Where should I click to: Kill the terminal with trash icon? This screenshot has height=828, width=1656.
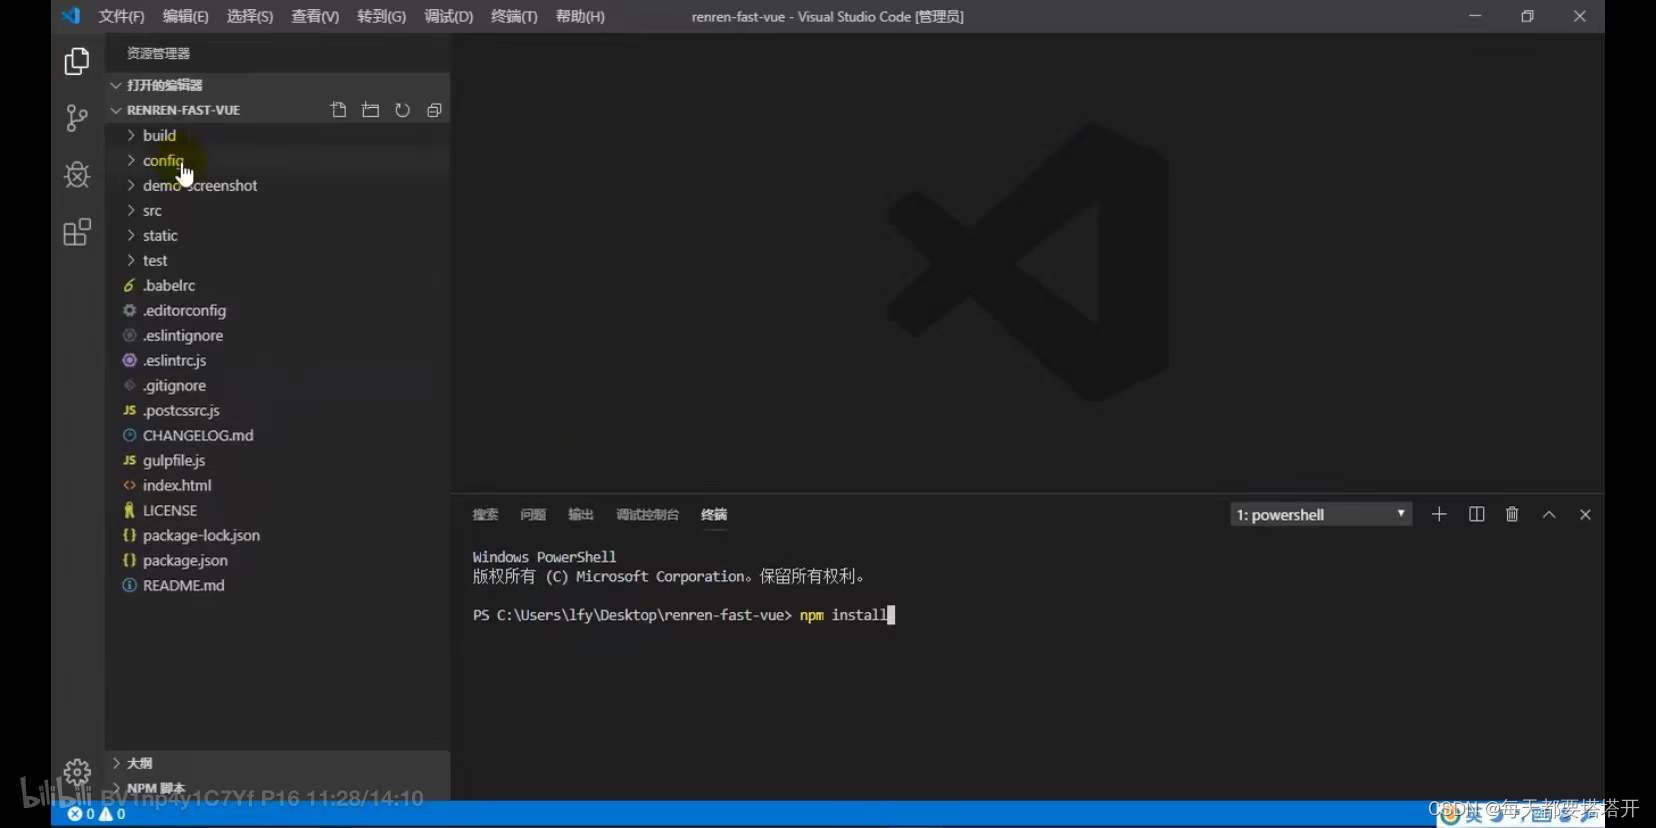tap(1512, 514)
